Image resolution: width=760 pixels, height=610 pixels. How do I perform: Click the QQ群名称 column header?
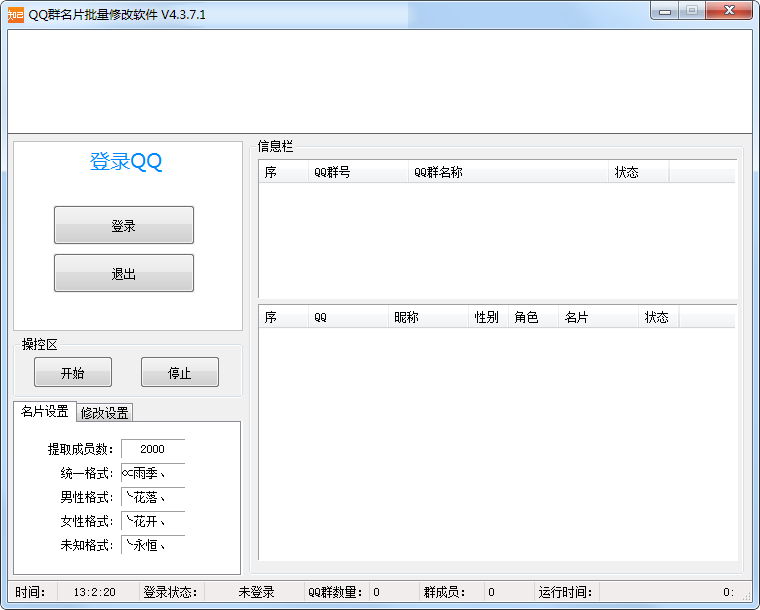pos(508,173)
